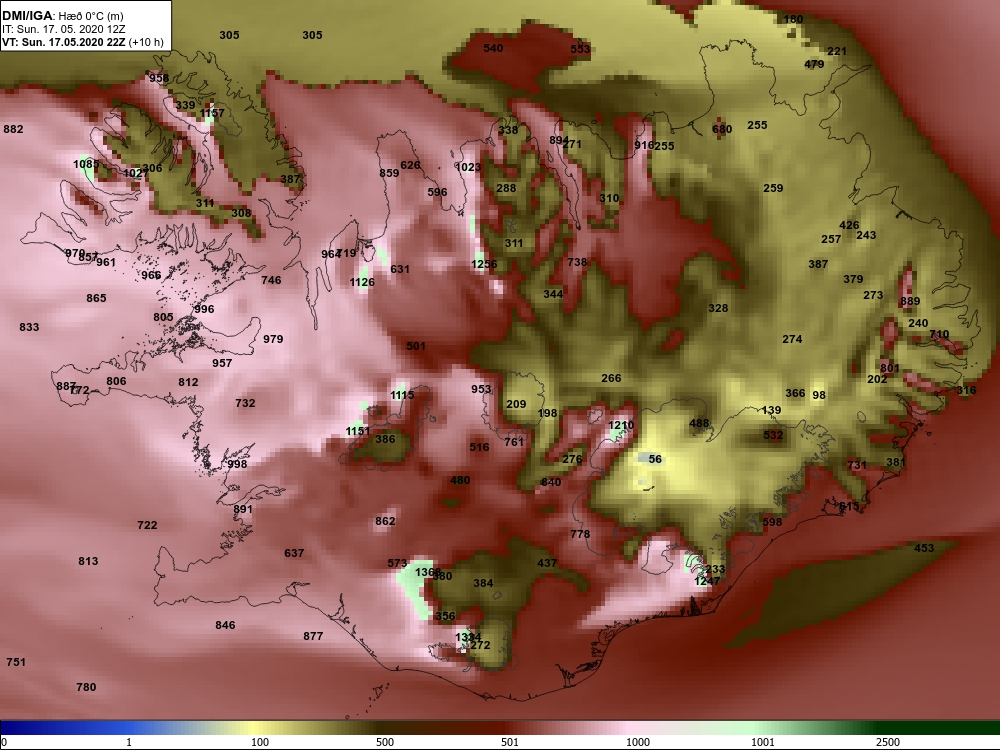This screenshot has height=750, width=1000.
Task: Click the map value '889'
Action: [910, 301]
